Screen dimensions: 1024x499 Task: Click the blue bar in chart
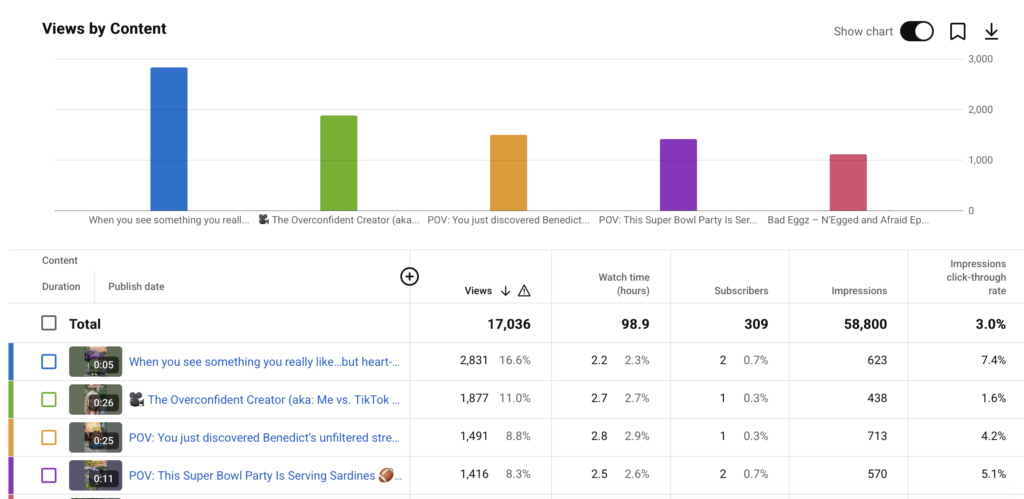coord(168,139)
